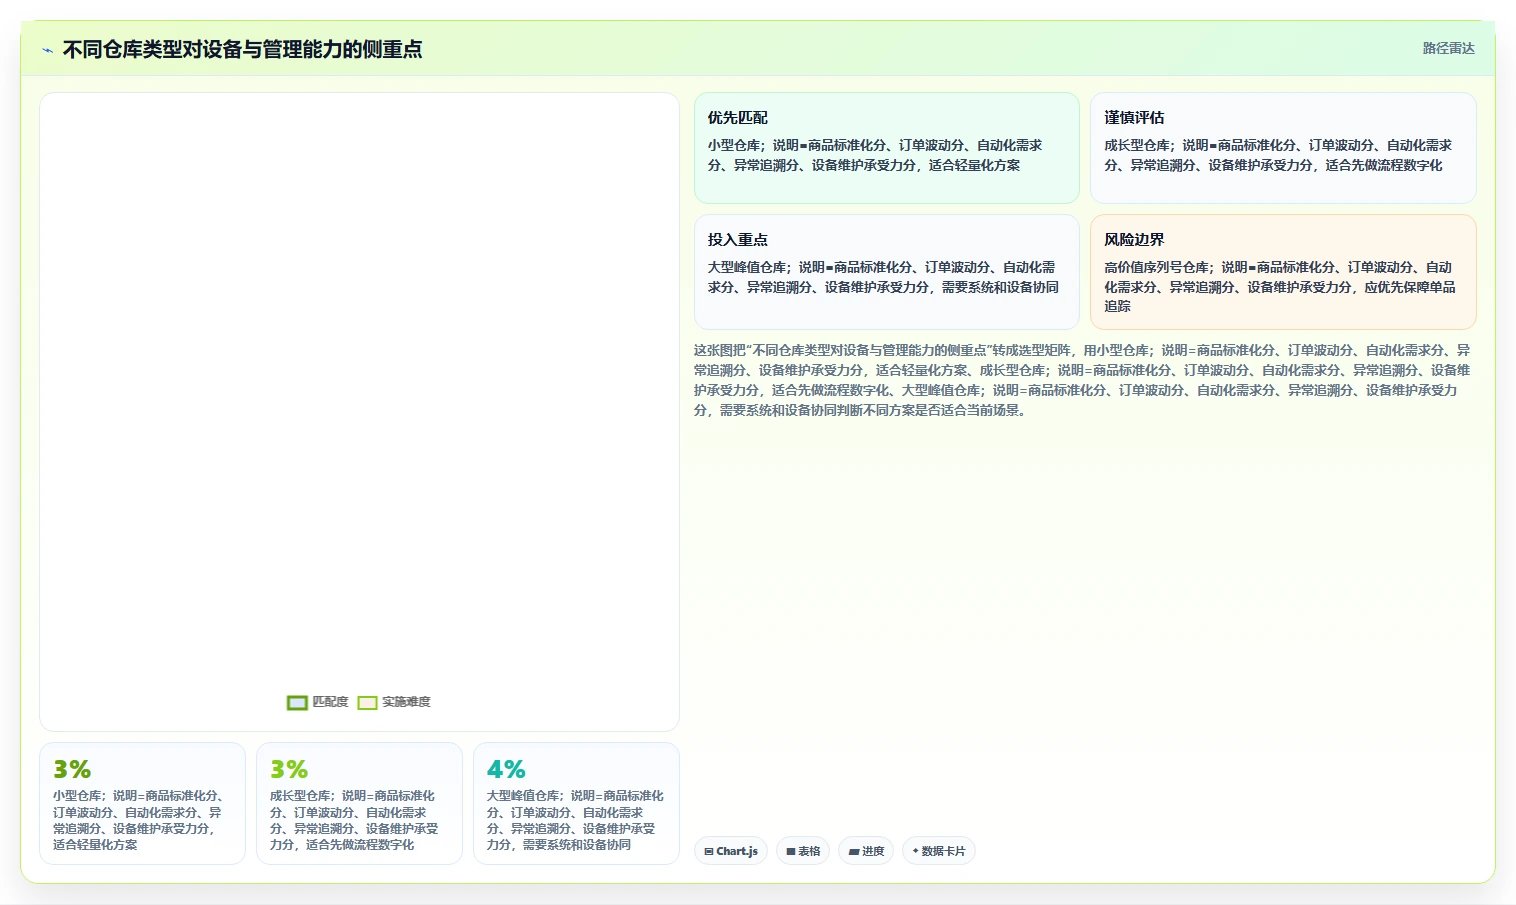This screenshot has height=905, width=1516.
Task: Click the 实施难度 legend label
Action: [406, 702]
